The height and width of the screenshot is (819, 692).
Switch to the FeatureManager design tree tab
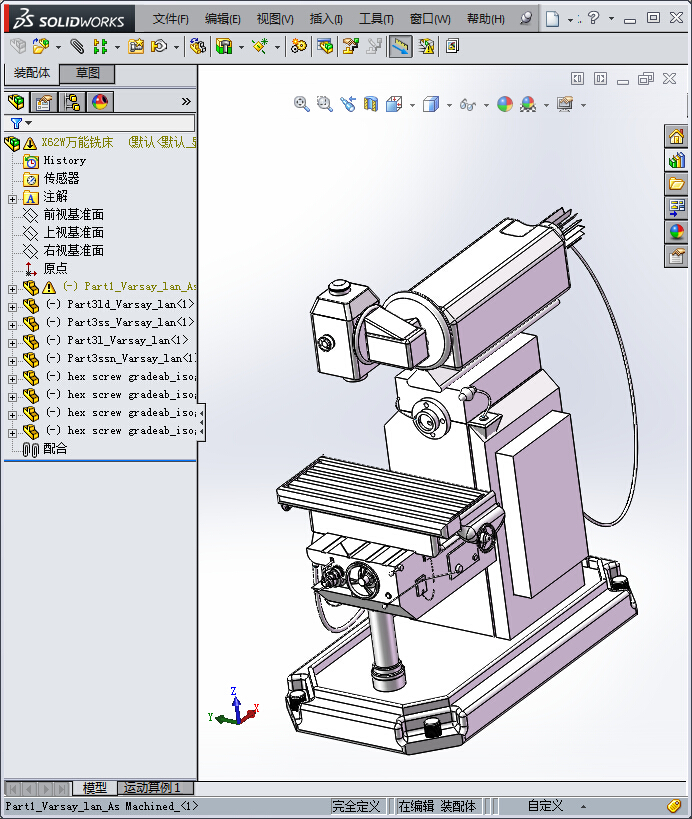(x=16, y=101)
